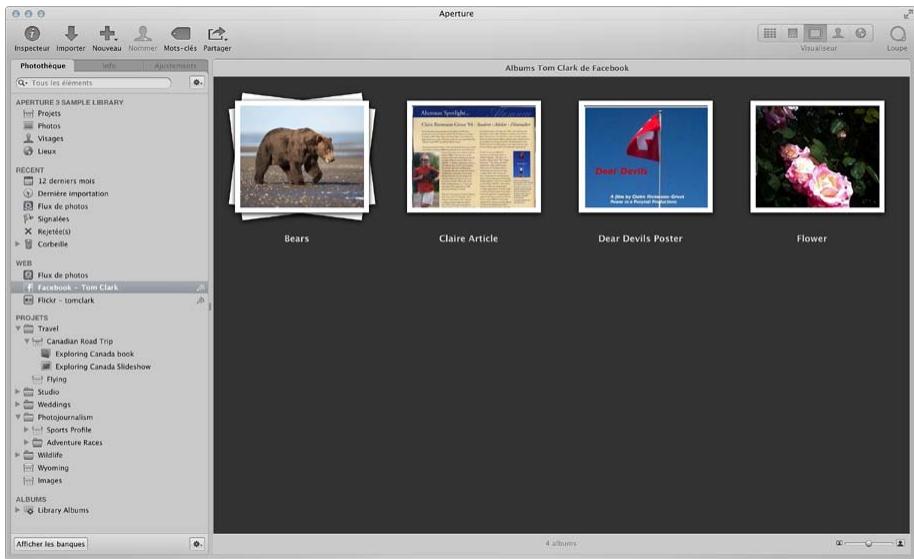This screenshot has width=914, height=559.
Task: Collapse the Photojournalism folder
Action: point(17,417)
